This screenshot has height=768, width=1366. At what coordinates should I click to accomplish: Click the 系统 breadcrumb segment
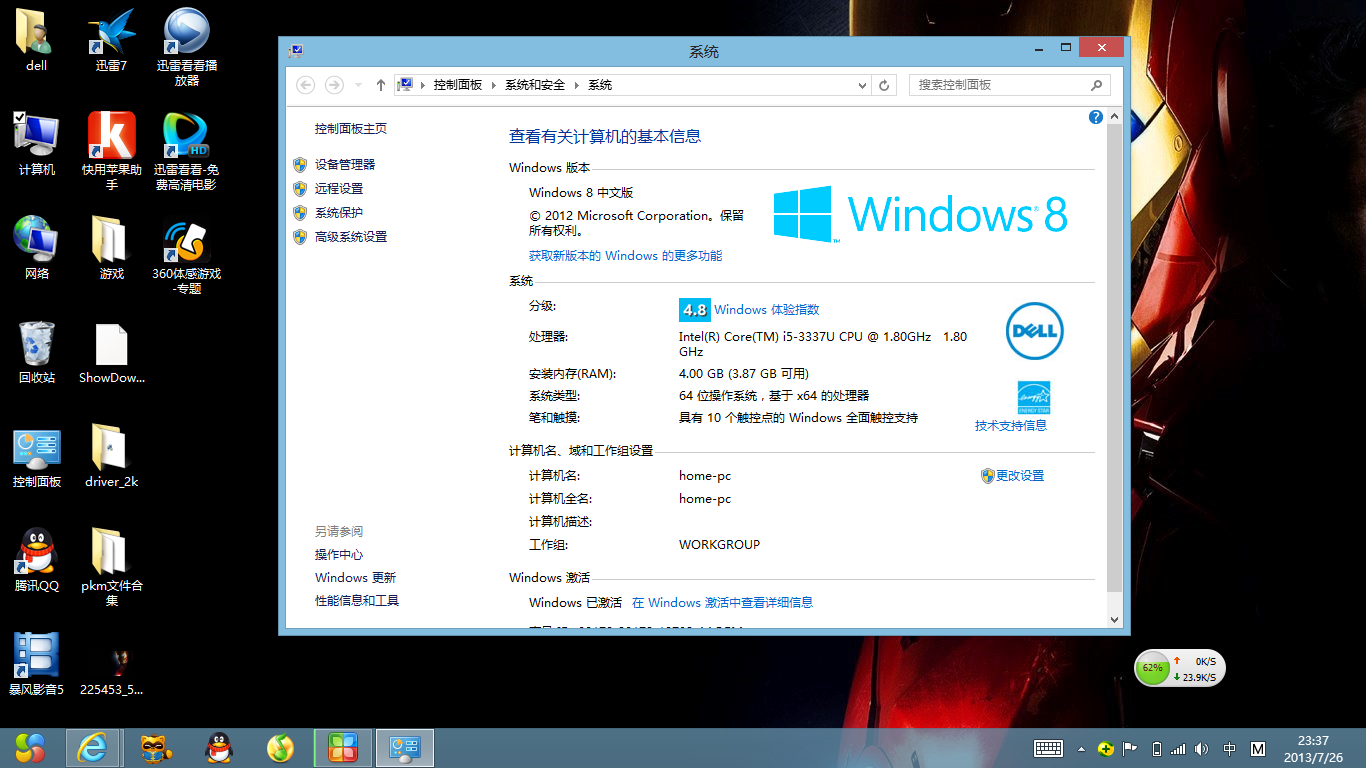(x=600, y=85)
